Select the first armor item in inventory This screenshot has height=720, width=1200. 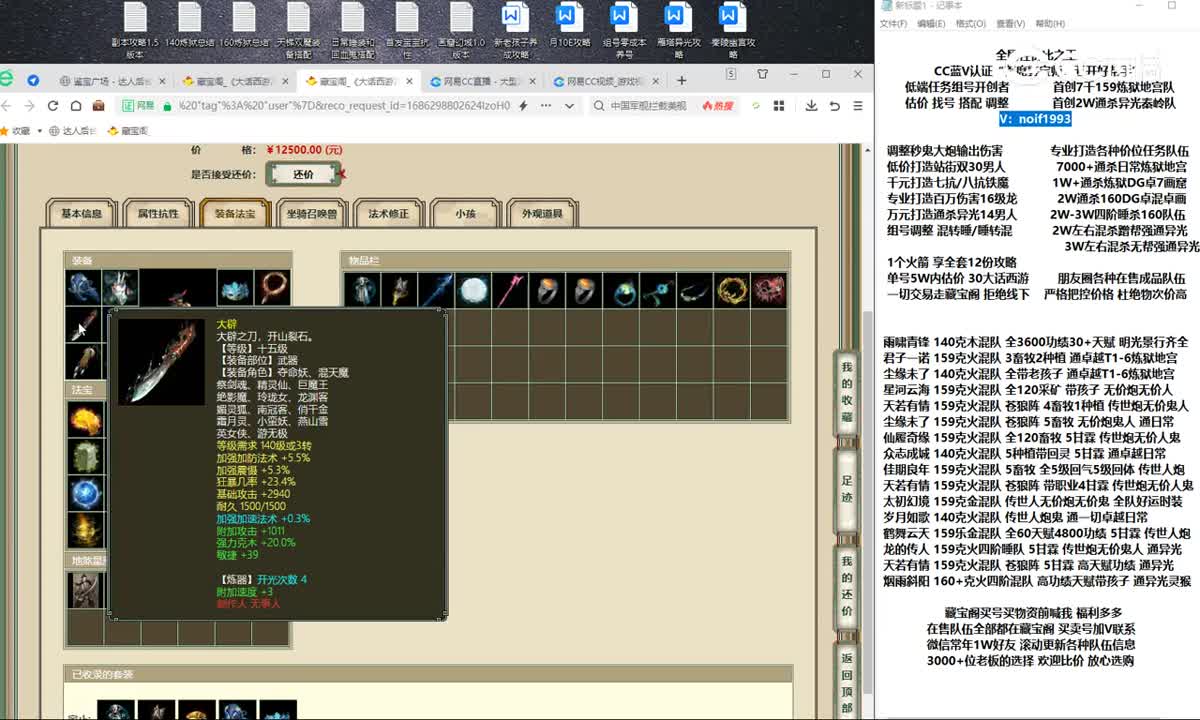click(x=361, y=290)
